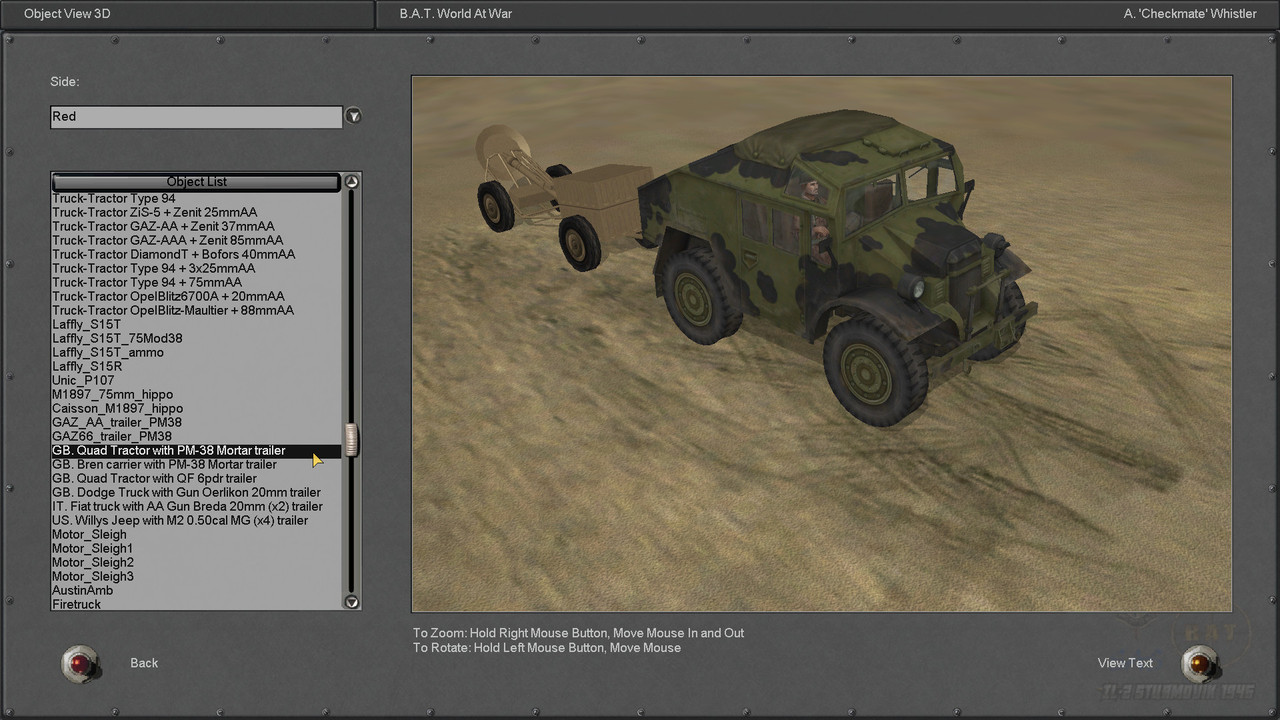Select Motor_Sleigh entry

196,534
